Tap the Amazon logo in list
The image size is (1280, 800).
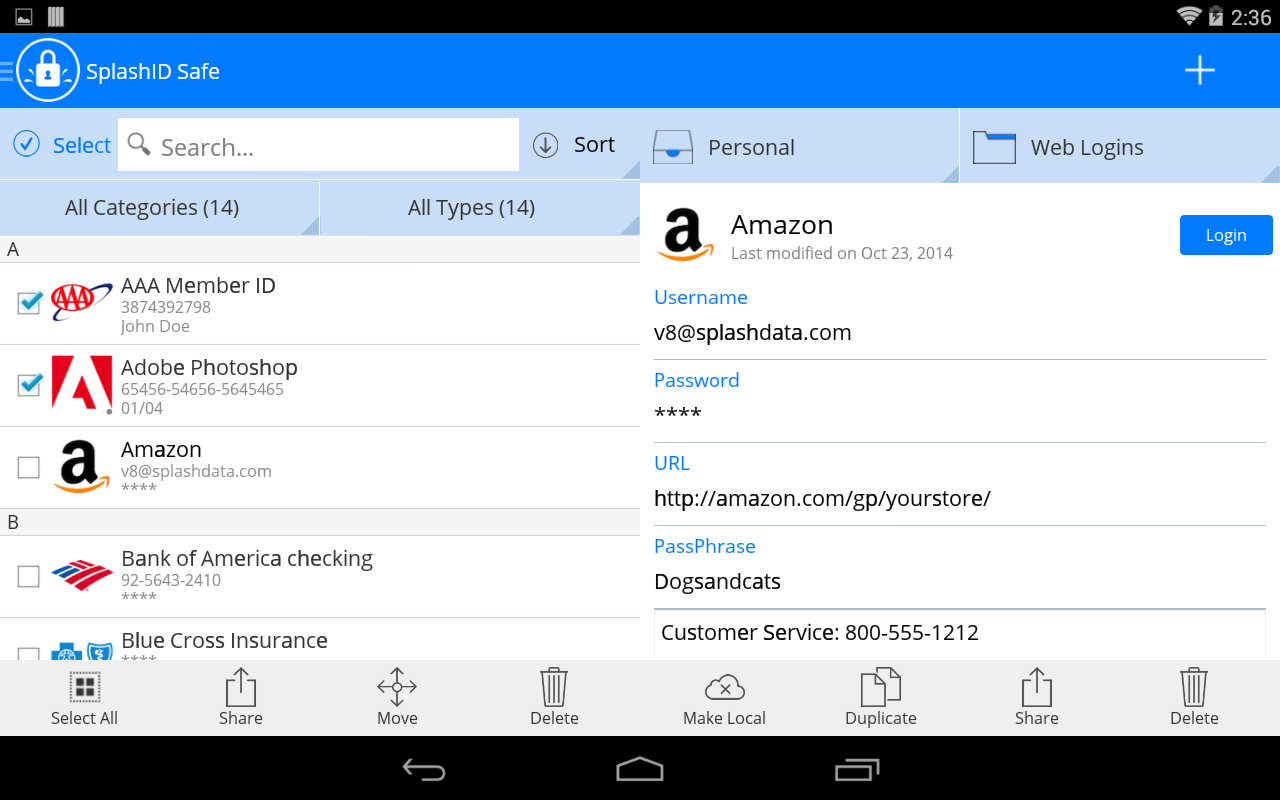[x=81, y=467]
